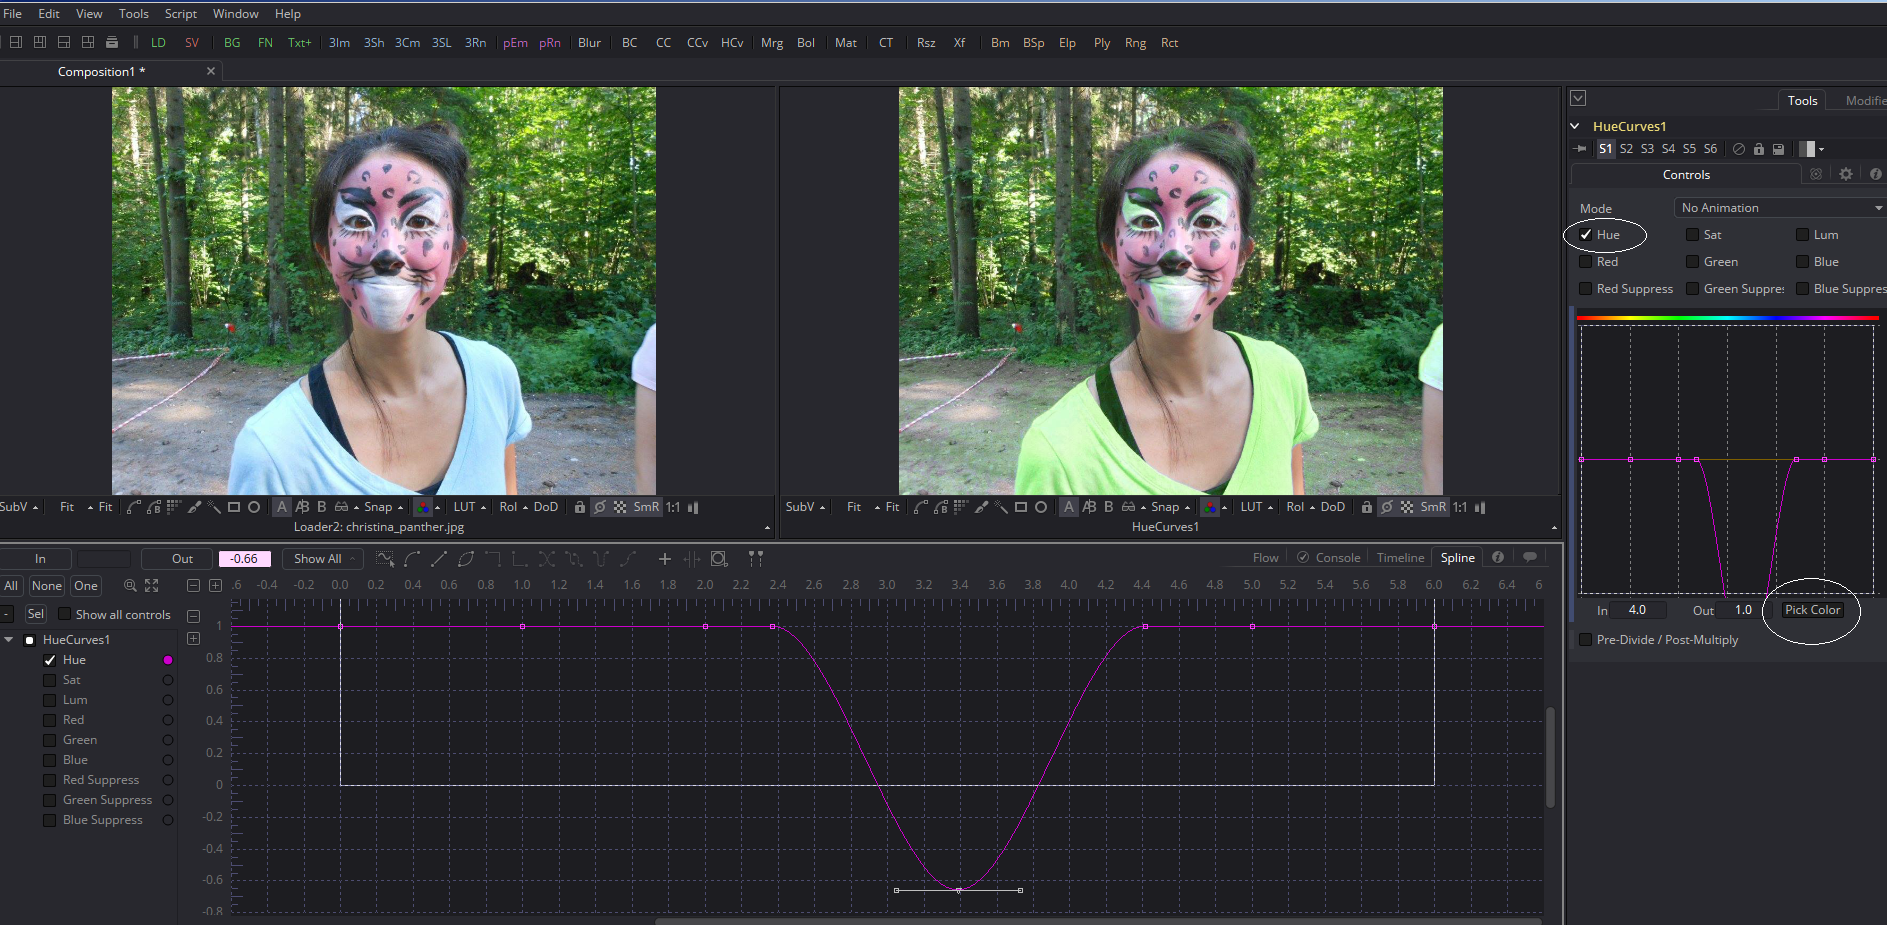The height and width of the screenshot is (925, 1887).
Task: Open the Tools menu
Action: pos(134,14)
